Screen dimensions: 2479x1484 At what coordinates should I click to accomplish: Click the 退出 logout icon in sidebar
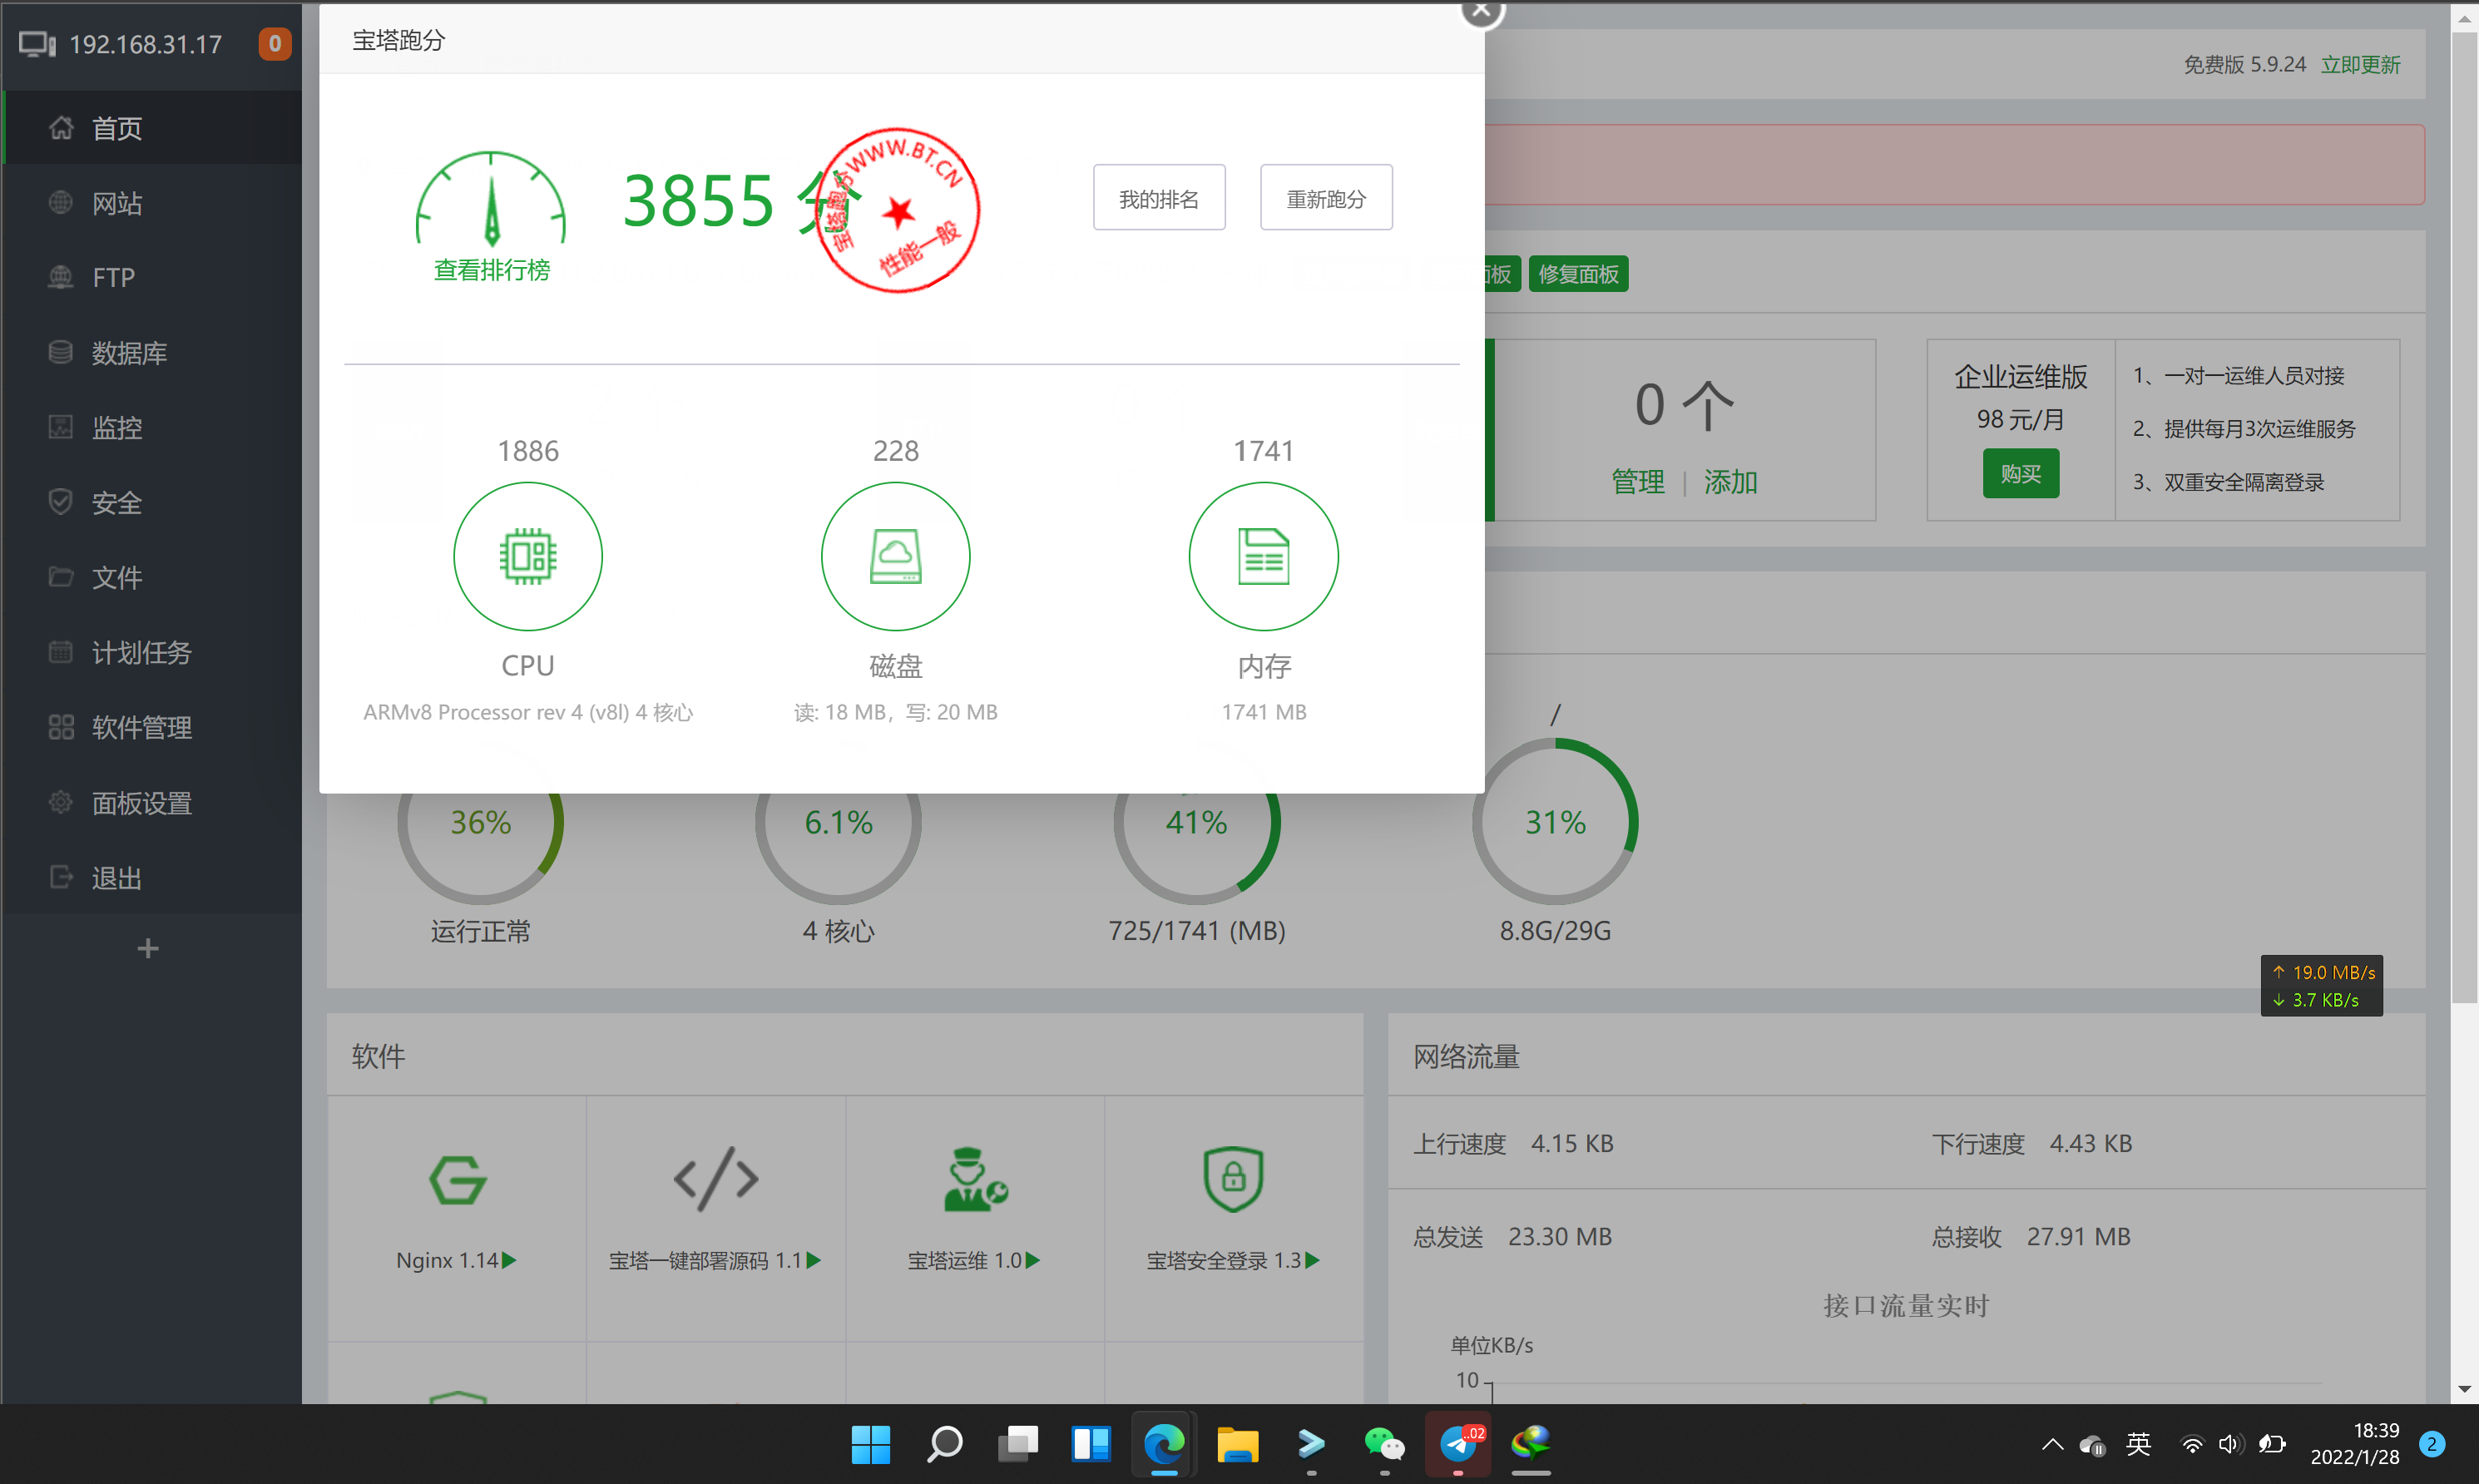point(61,877)
